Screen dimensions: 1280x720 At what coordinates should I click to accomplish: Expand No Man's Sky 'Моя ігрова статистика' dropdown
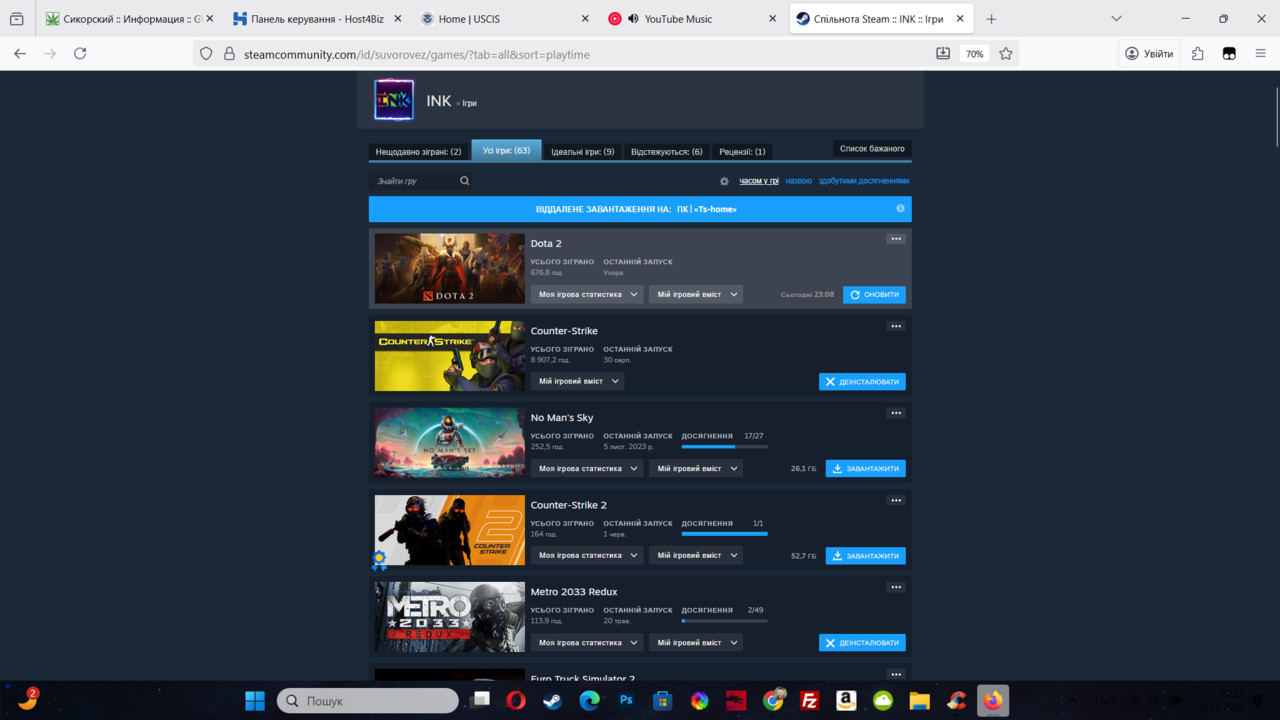pyautogui.click(x=587, y=468)
